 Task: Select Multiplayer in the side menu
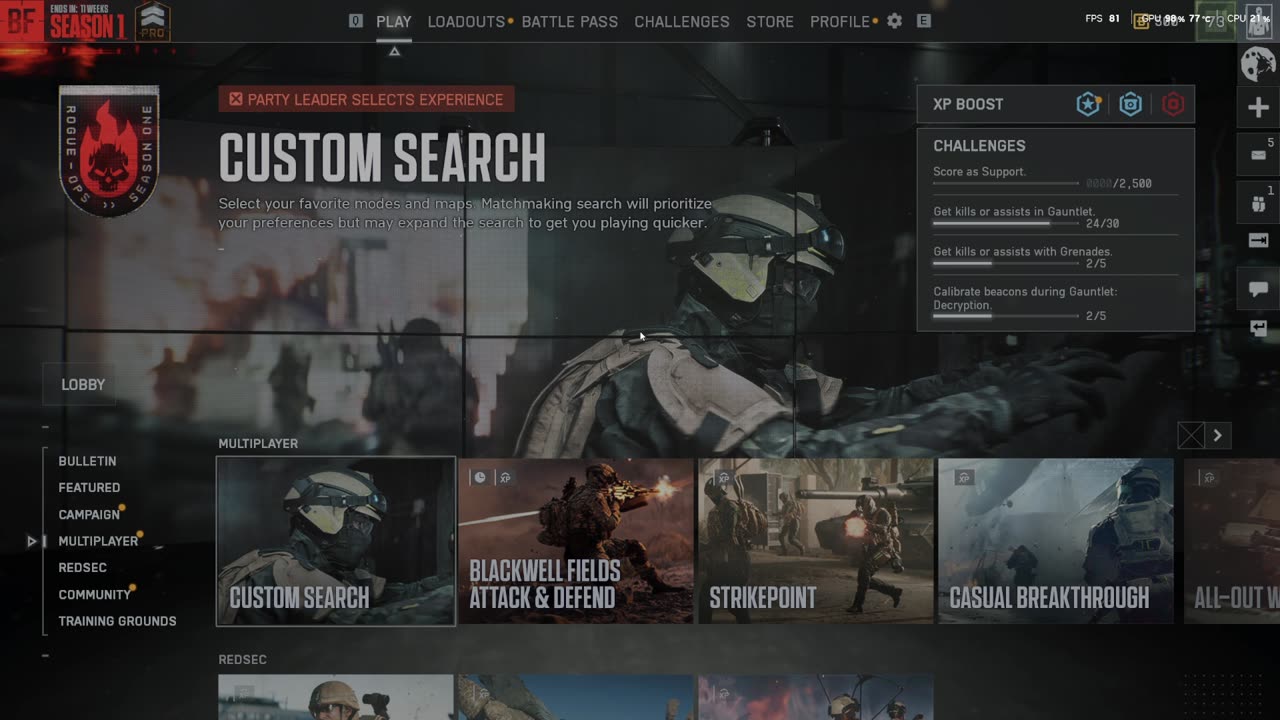[x=98, y=541]
